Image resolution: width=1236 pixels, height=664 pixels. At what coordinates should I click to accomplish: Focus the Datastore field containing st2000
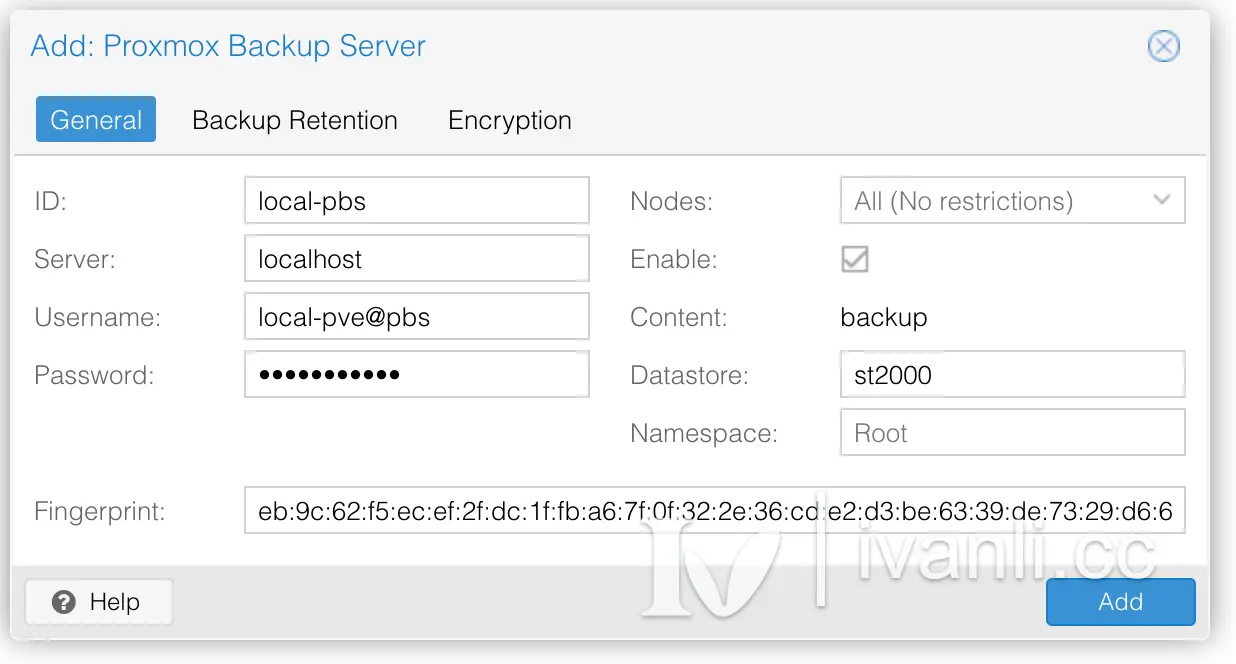pyautogui.click(x=1013, y=375)
